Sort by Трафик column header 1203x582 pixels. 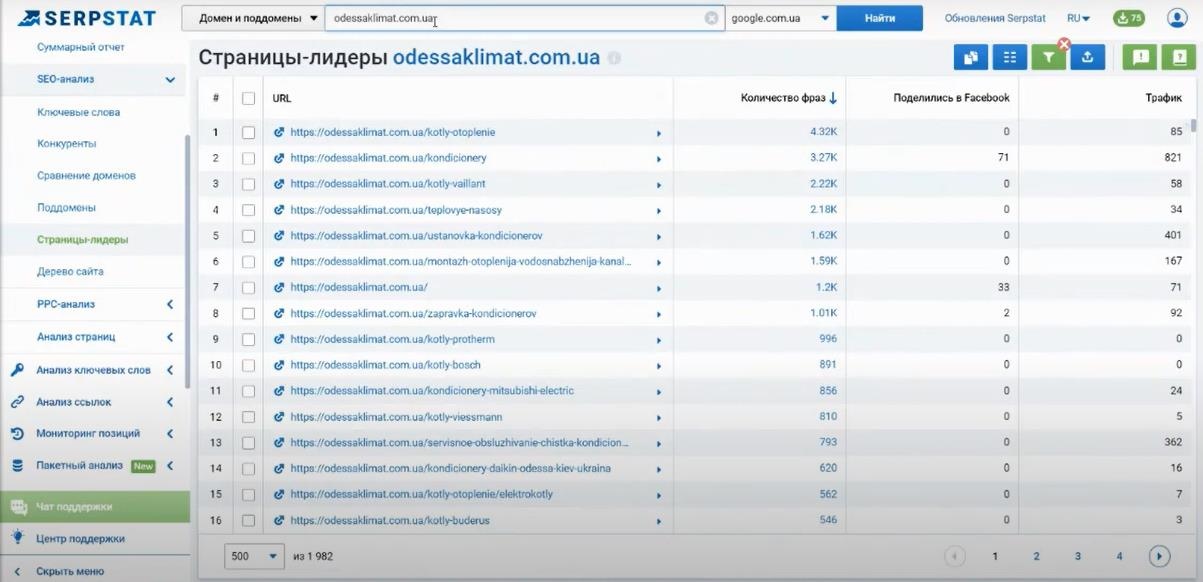pos(1163,98)
